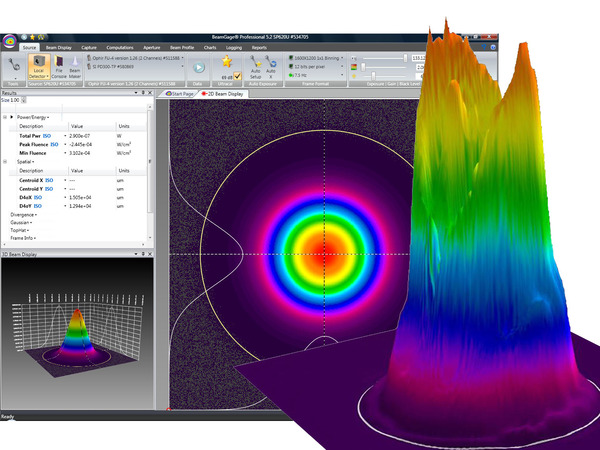Click the BeamGage application orb button

(10, 42)
